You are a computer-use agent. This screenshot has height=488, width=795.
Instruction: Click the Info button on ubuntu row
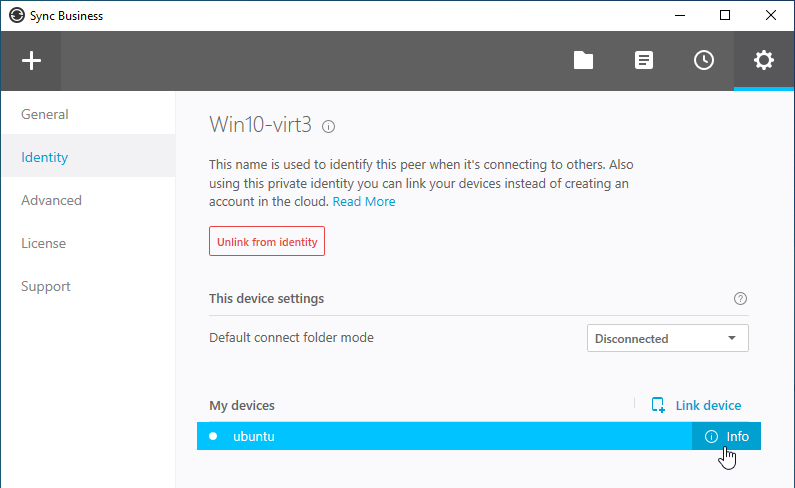click(726, 436)
